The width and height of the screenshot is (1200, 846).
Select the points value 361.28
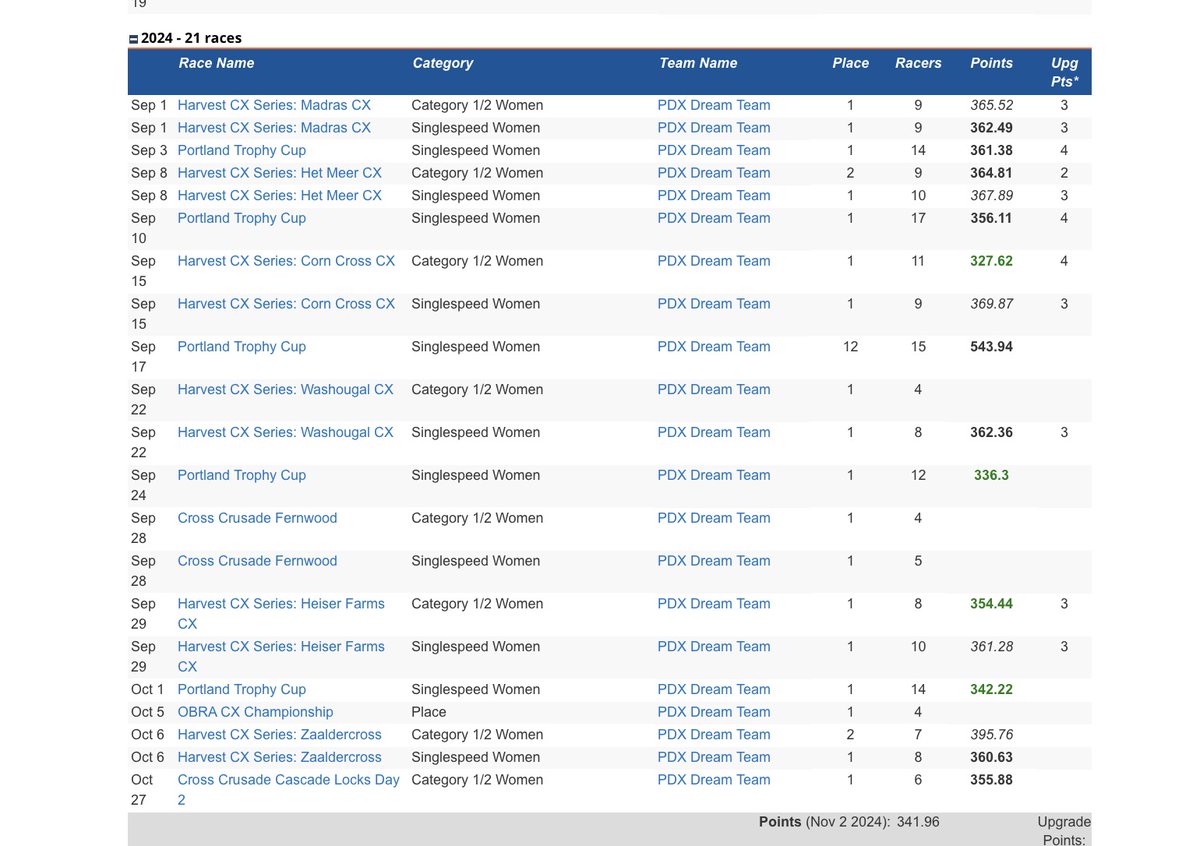point(992,647)
